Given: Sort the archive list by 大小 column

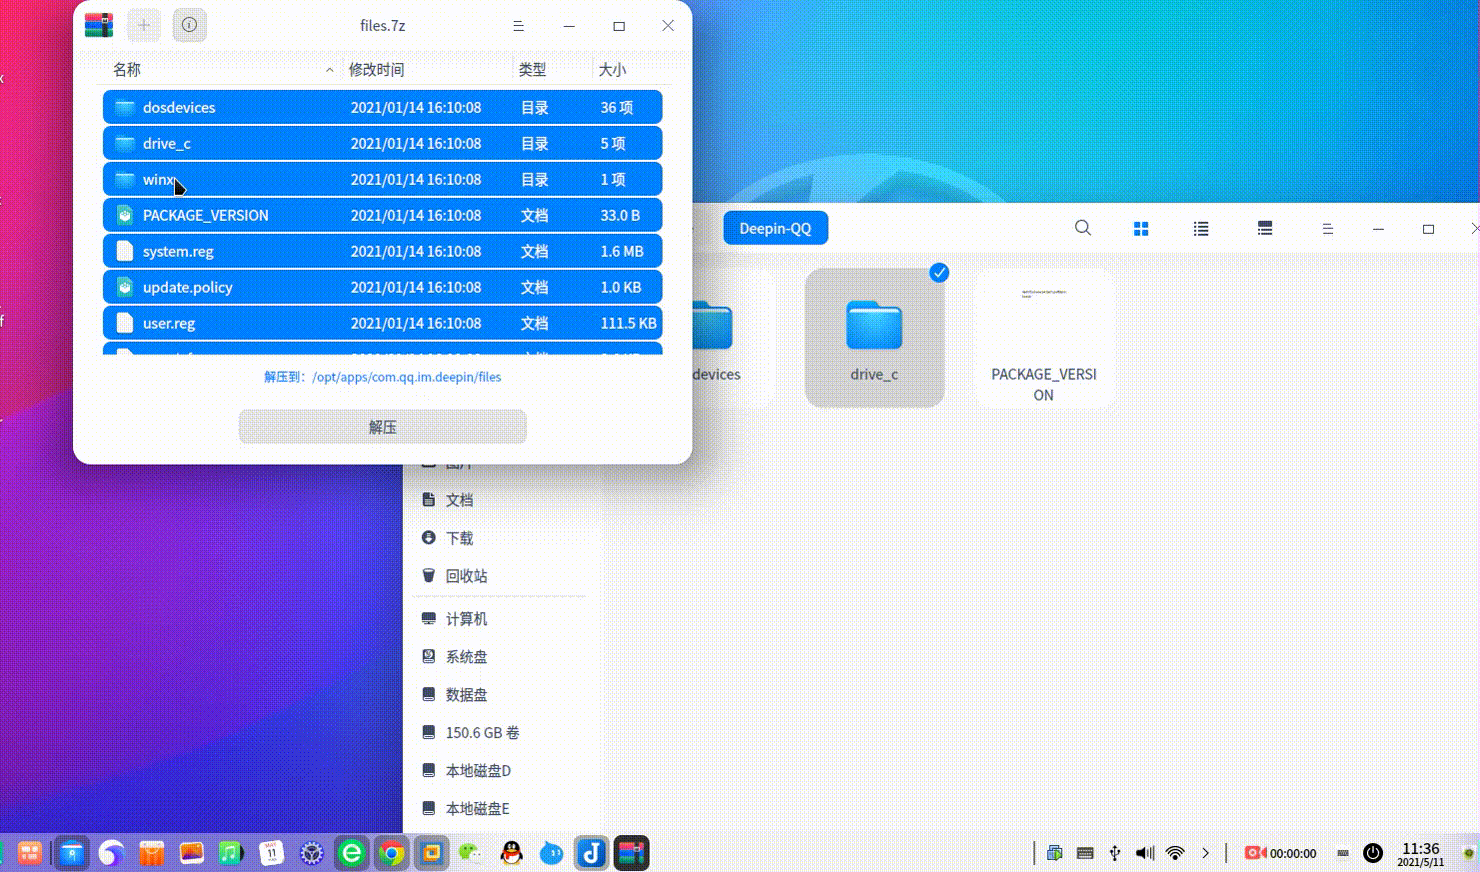Looking at the screenshot, I should (612, 69).
